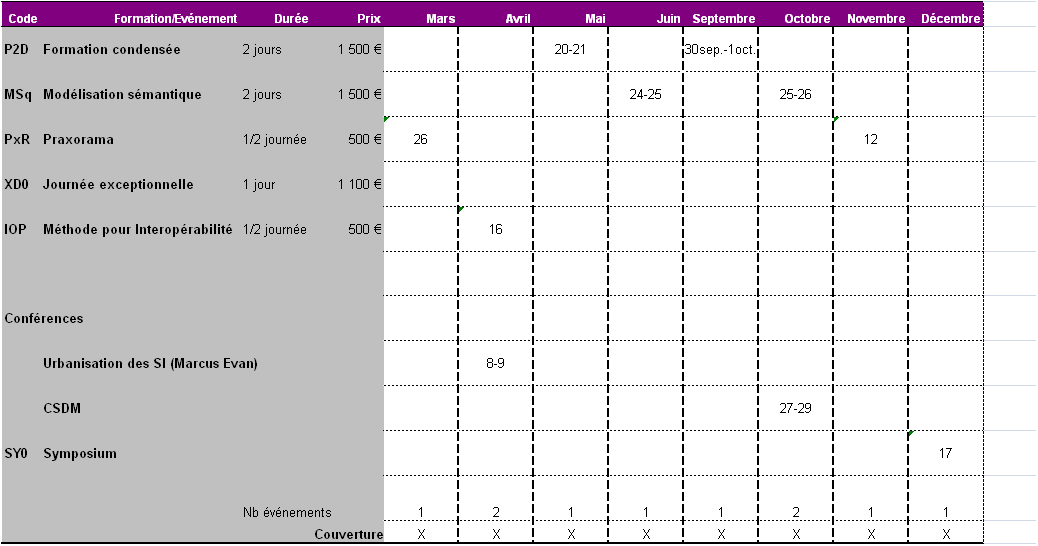This screenshot has height=546, width=1038.
Task: Click the CSDM conference cell
Action: coord(62,409)
